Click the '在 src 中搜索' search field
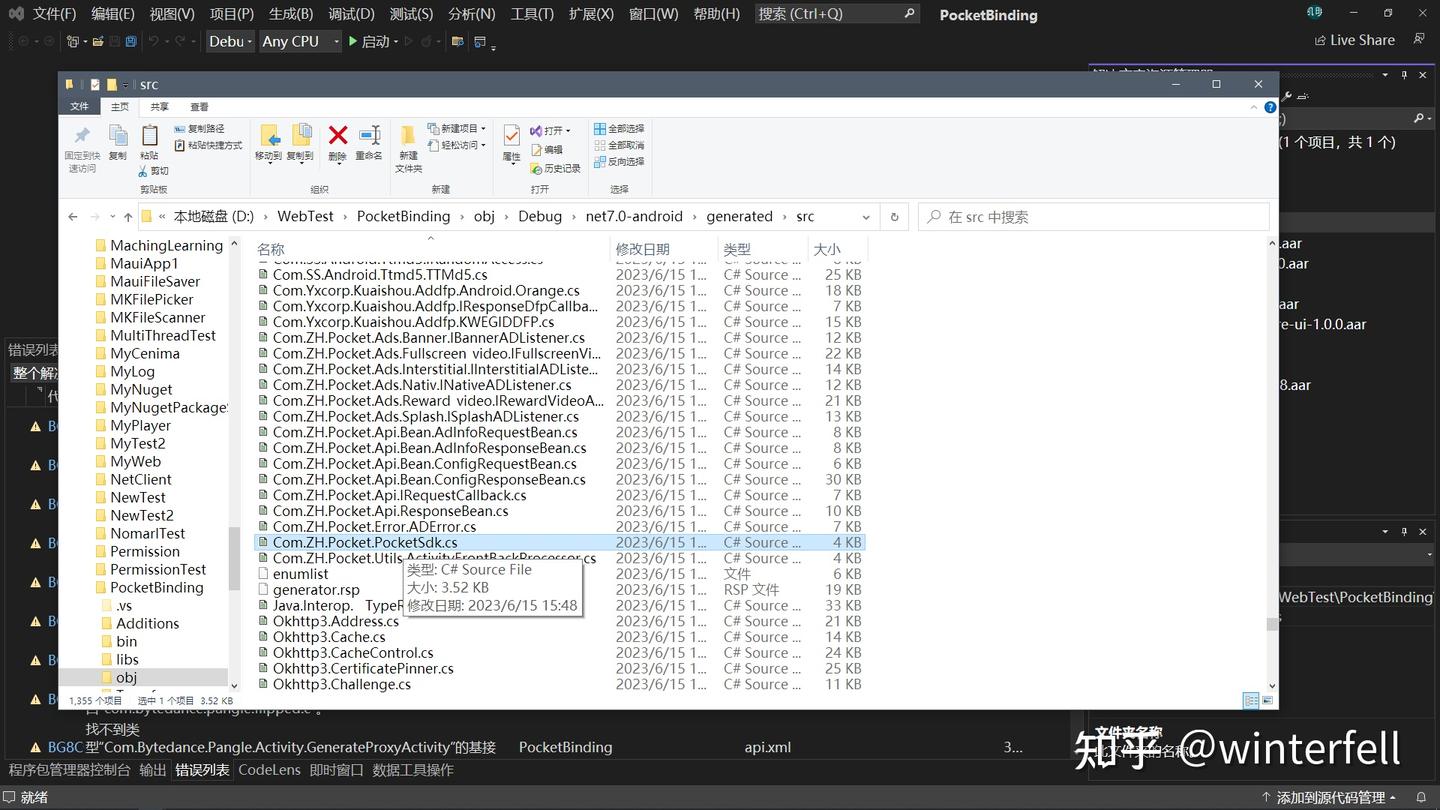Screen dimensions: 1440x810 tap(1094, 217)
